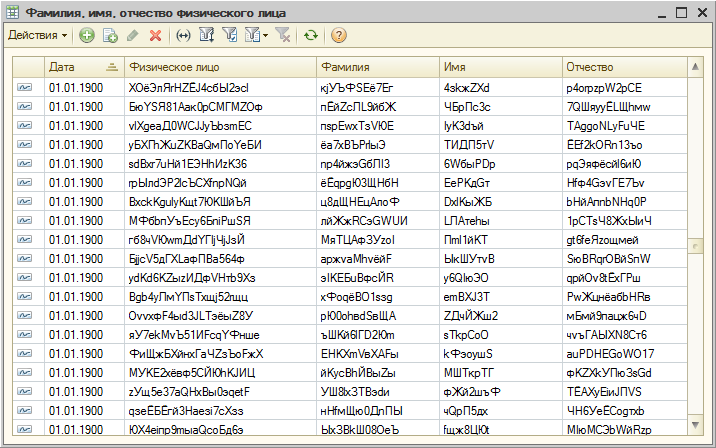Select name cell ЧБрПс3с
Viewport: 716px width, 448px height.
(500, 106)
